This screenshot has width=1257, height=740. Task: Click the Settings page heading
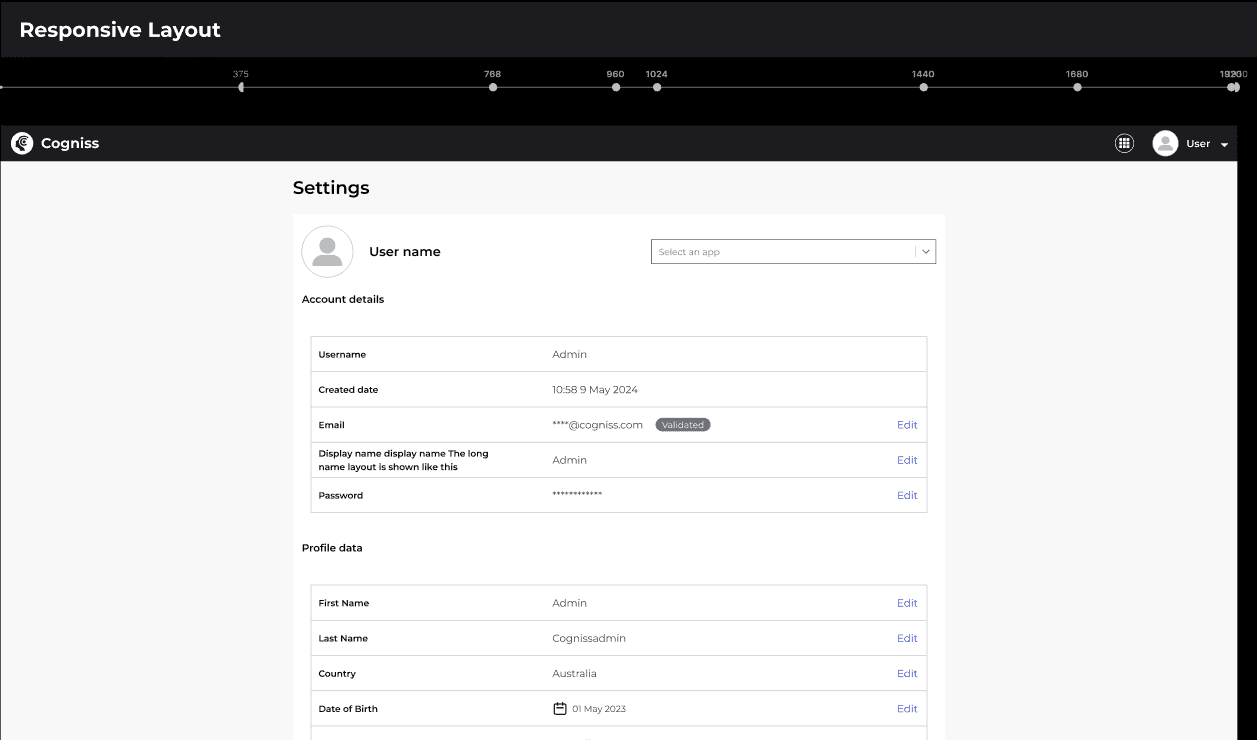pos(331,188)
